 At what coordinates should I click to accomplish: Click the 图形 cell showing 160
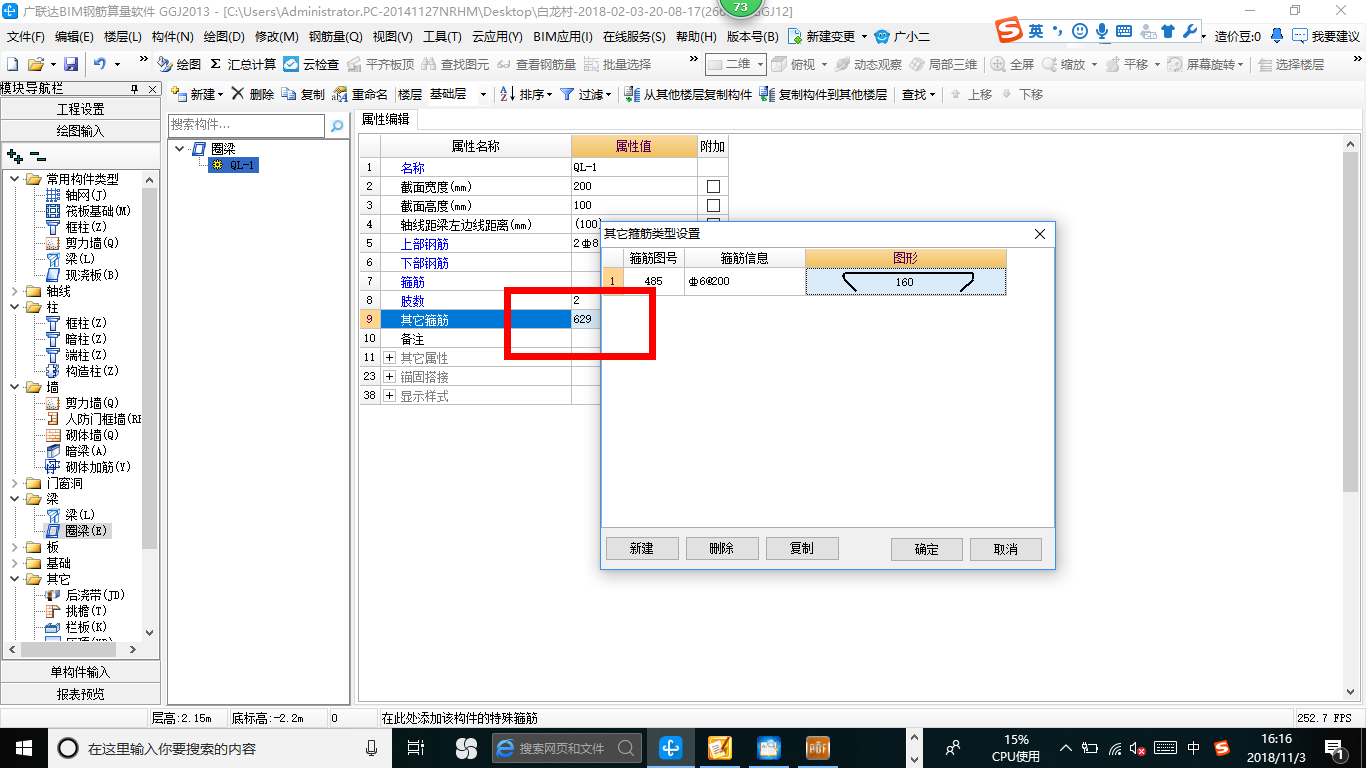coord(905,282)
